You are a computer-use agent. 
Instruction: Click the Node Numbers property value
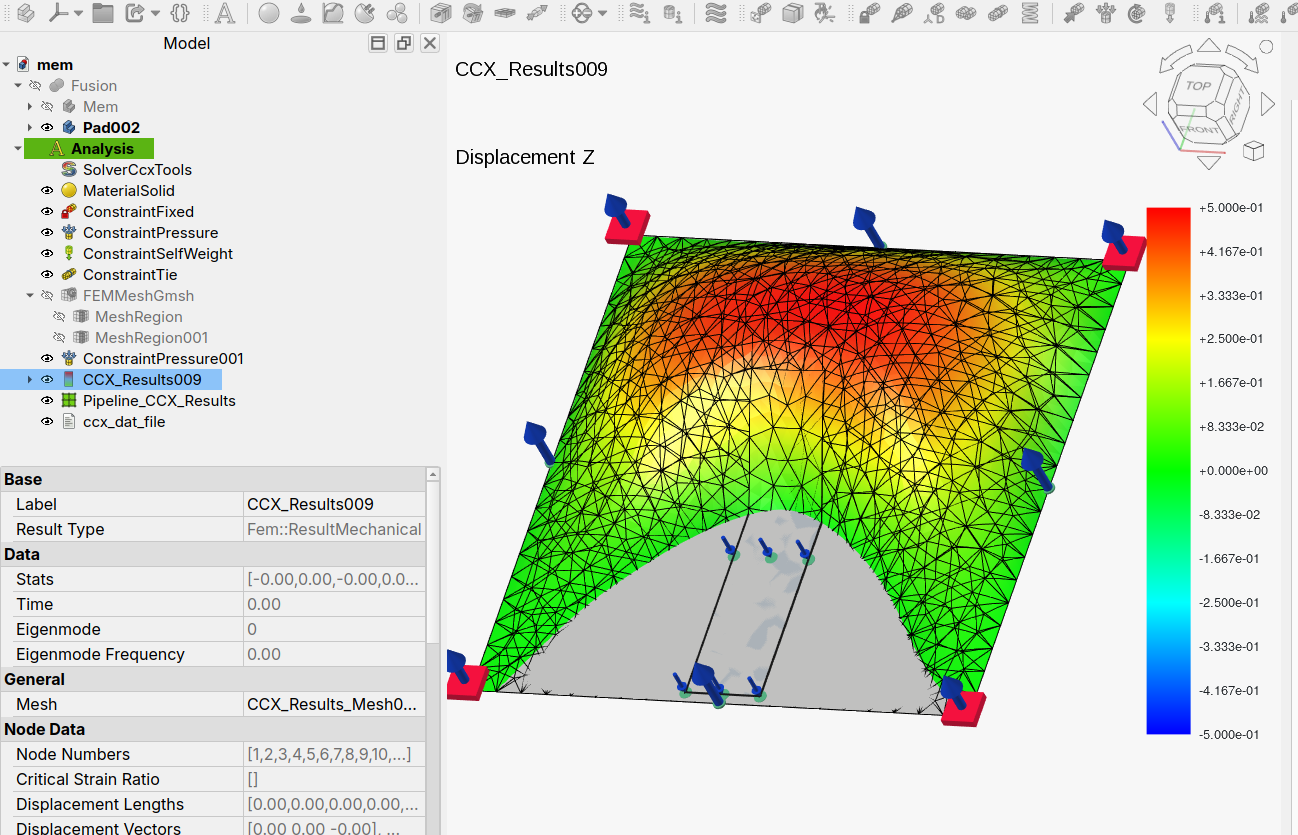tap(334, 755)
